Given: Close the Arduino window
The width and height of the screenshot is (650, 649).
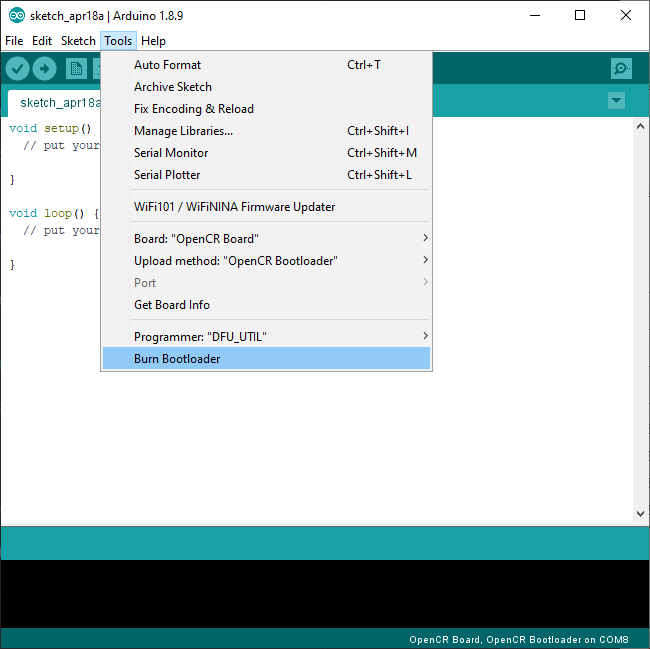Looking at the screenshot, I should tap(626, 16).
